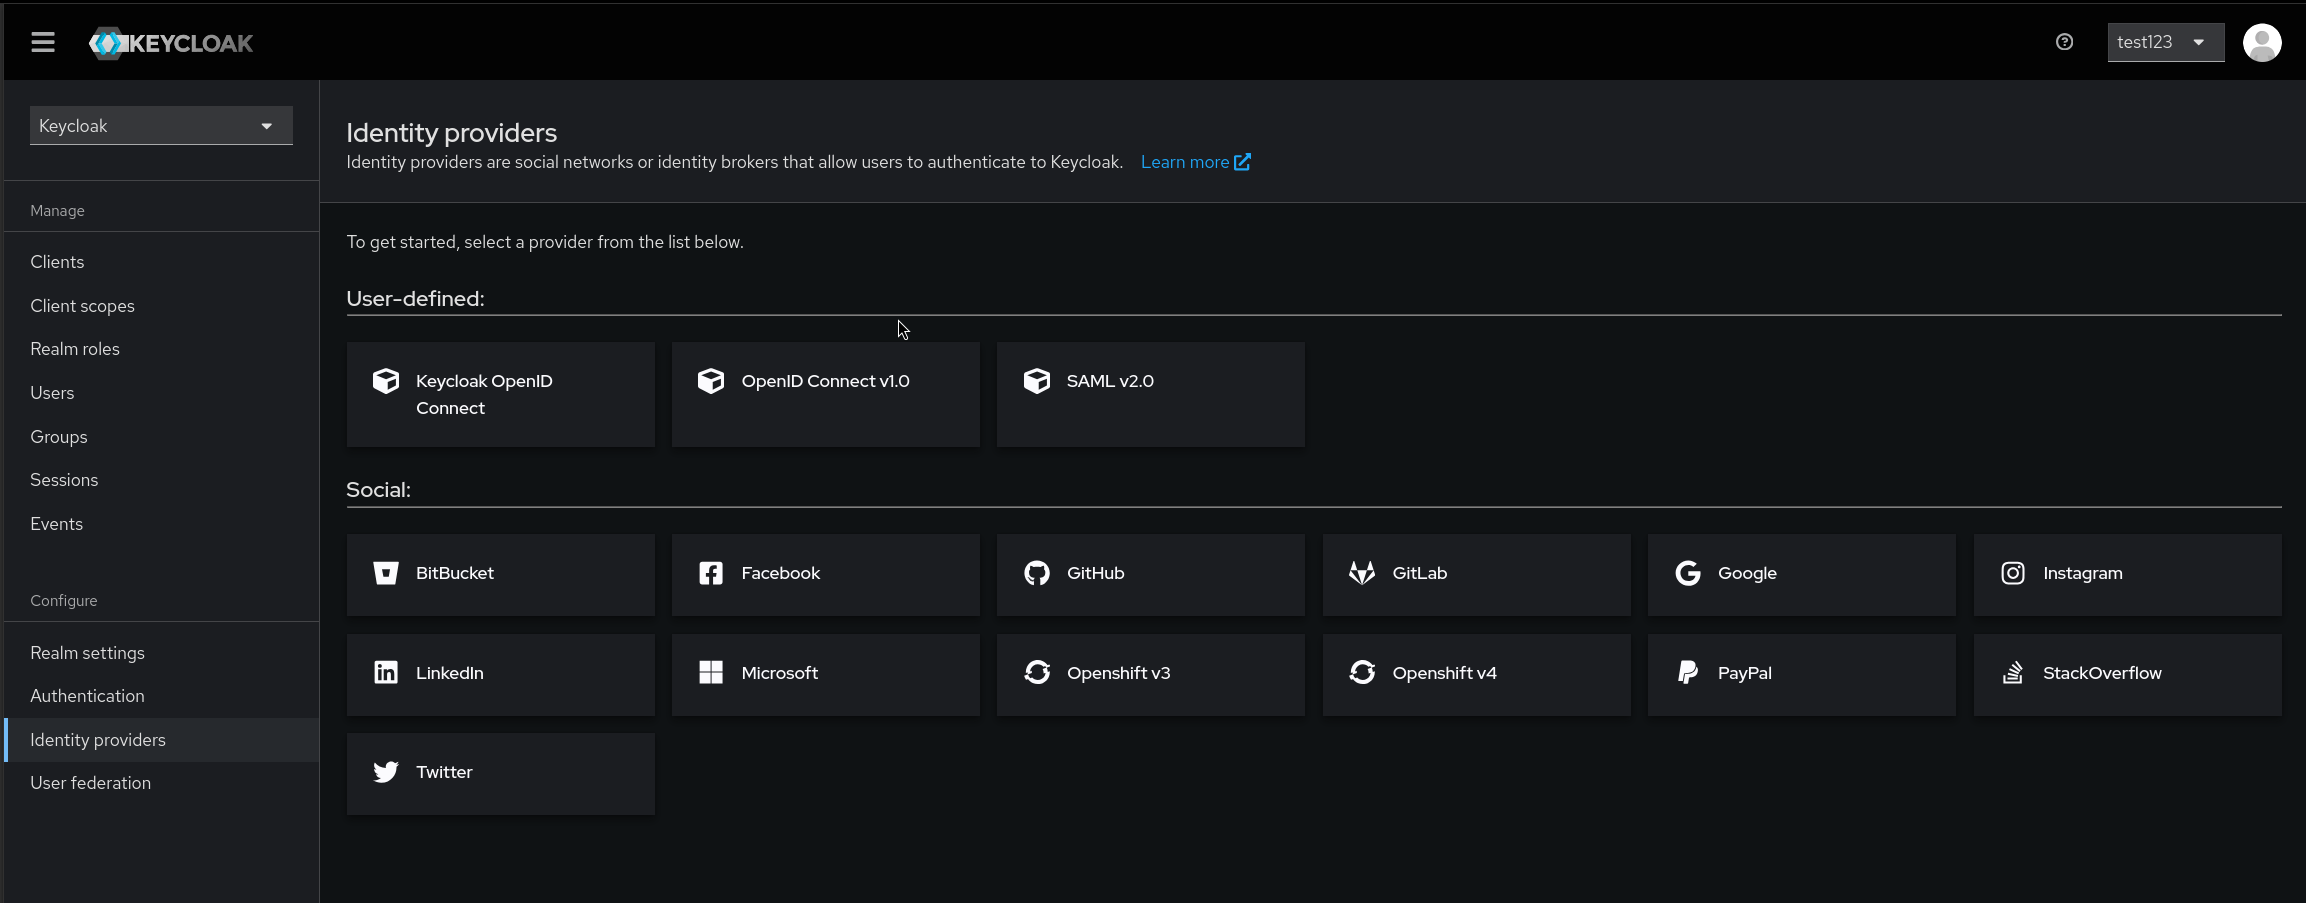The image size is (2306, 903).
Task: Go to Authentication settings
Action: pos(87,696)
